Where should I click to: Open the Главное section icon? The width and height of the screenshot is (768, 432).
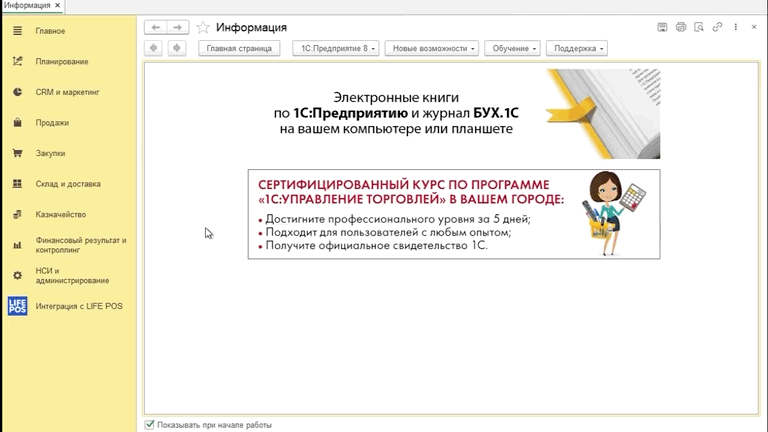pos(17,31)
